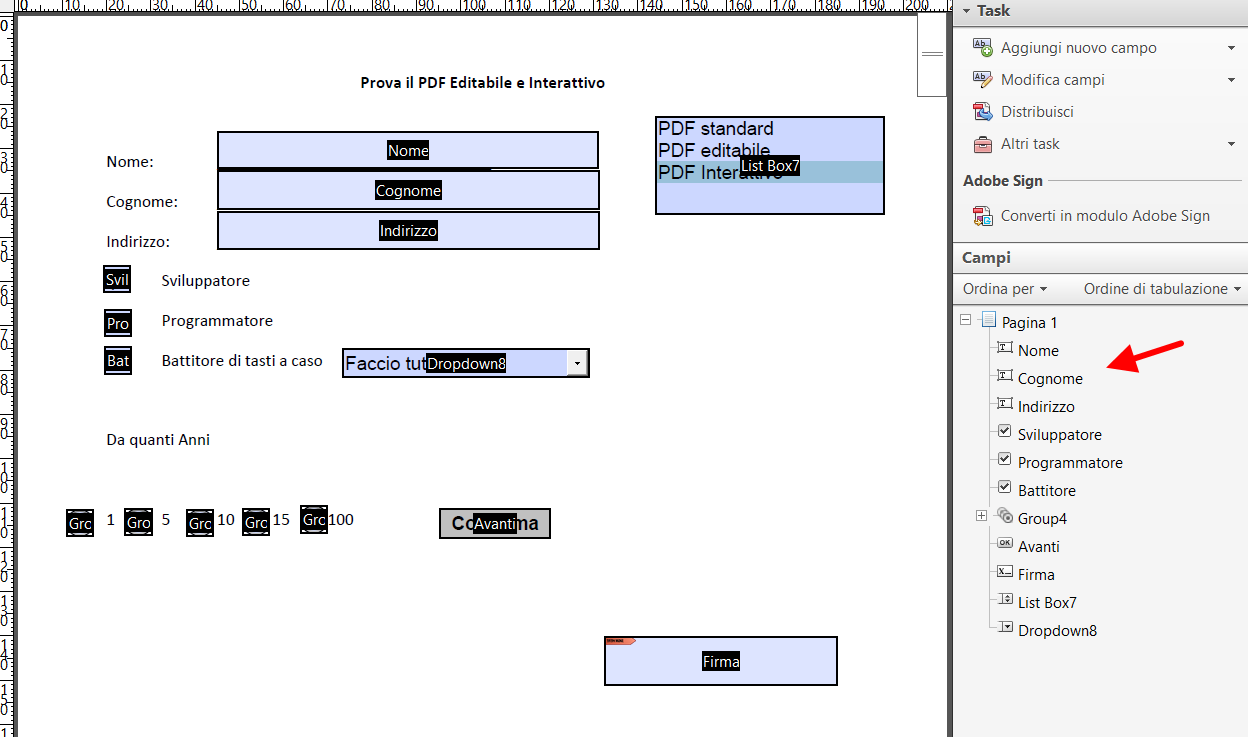Select the radio button labeled 100
1248x737 pixels.
tap(314, 520)
